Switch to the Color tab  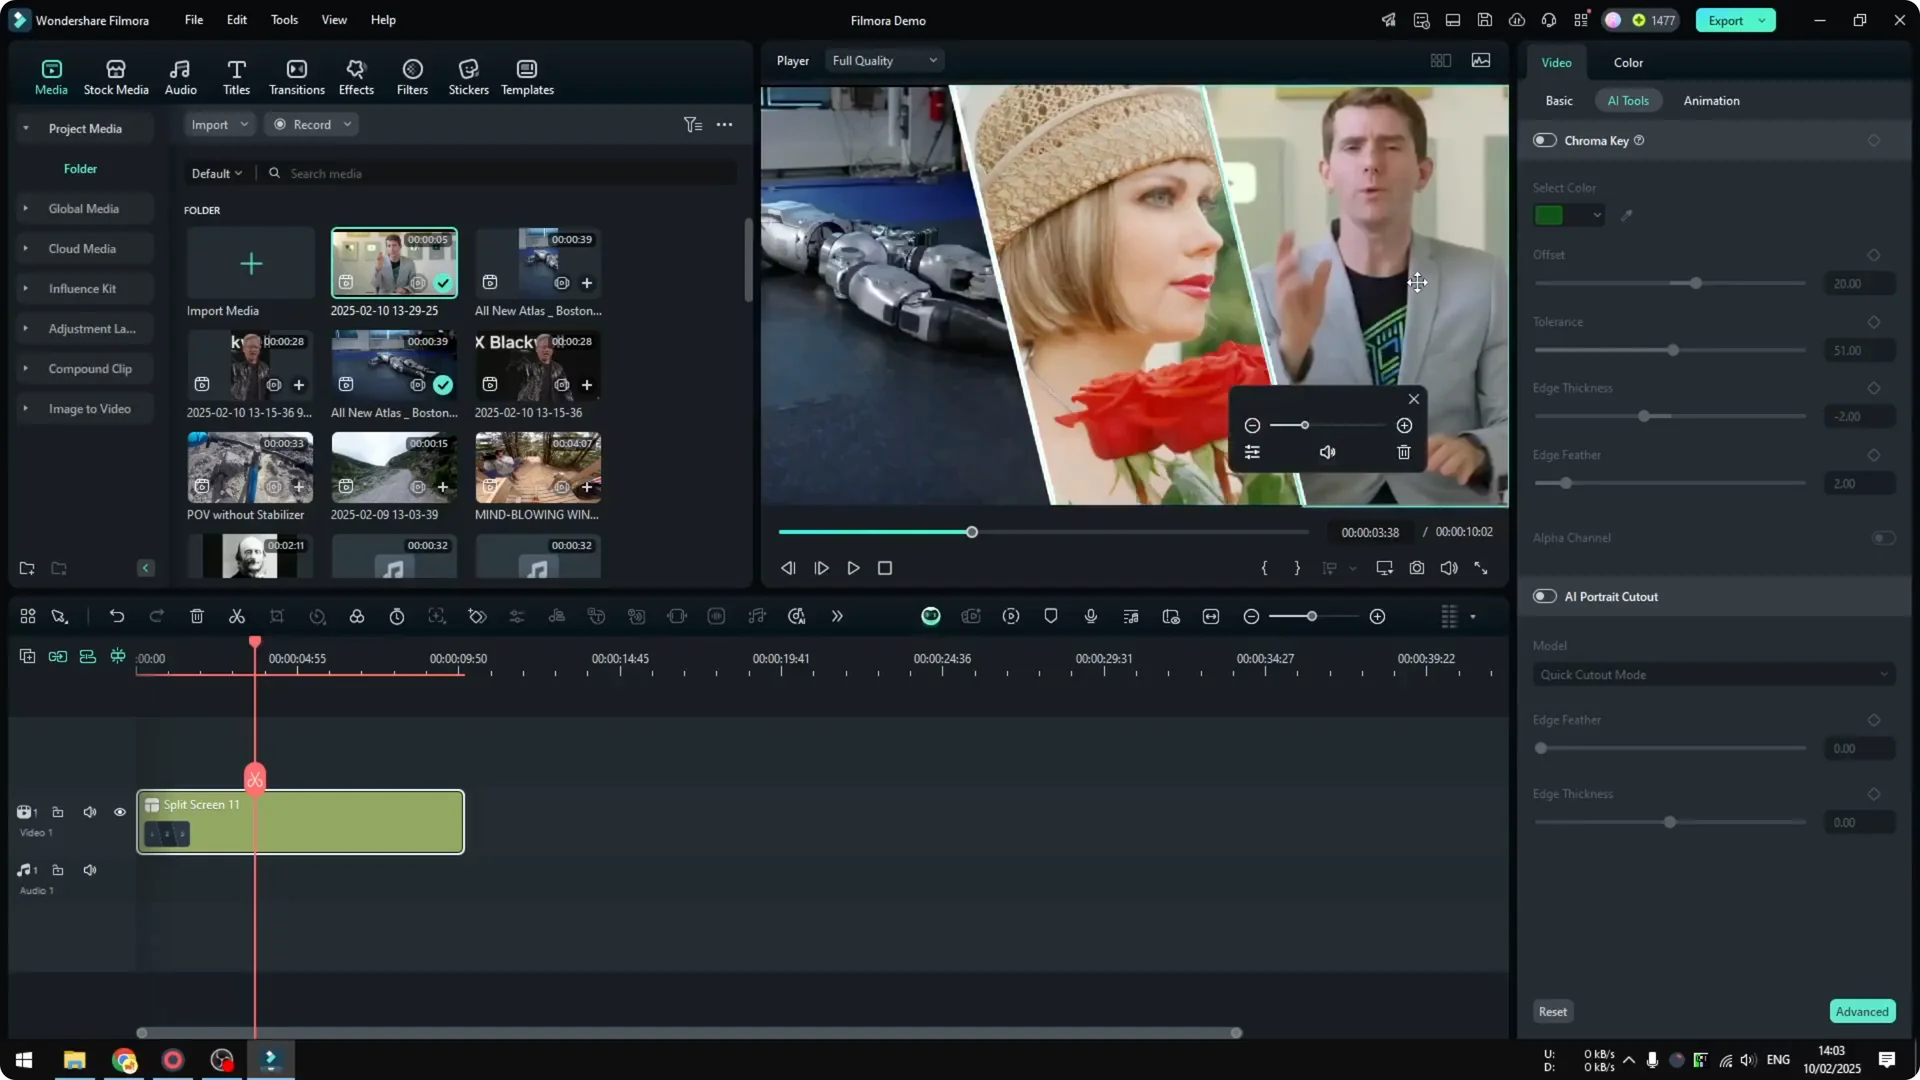point(1628,62)
